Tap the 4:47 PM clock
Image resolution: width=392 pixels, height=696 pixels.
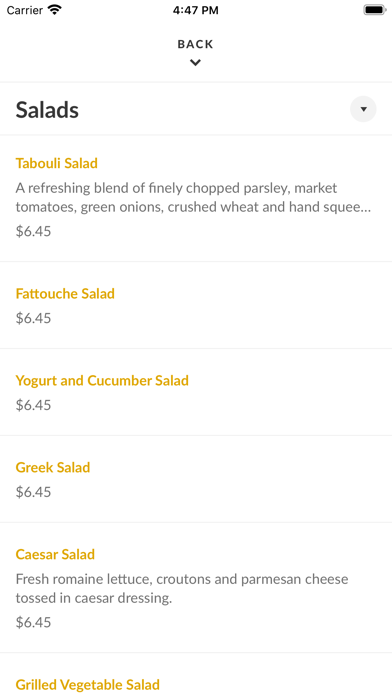tap(196, 10)
